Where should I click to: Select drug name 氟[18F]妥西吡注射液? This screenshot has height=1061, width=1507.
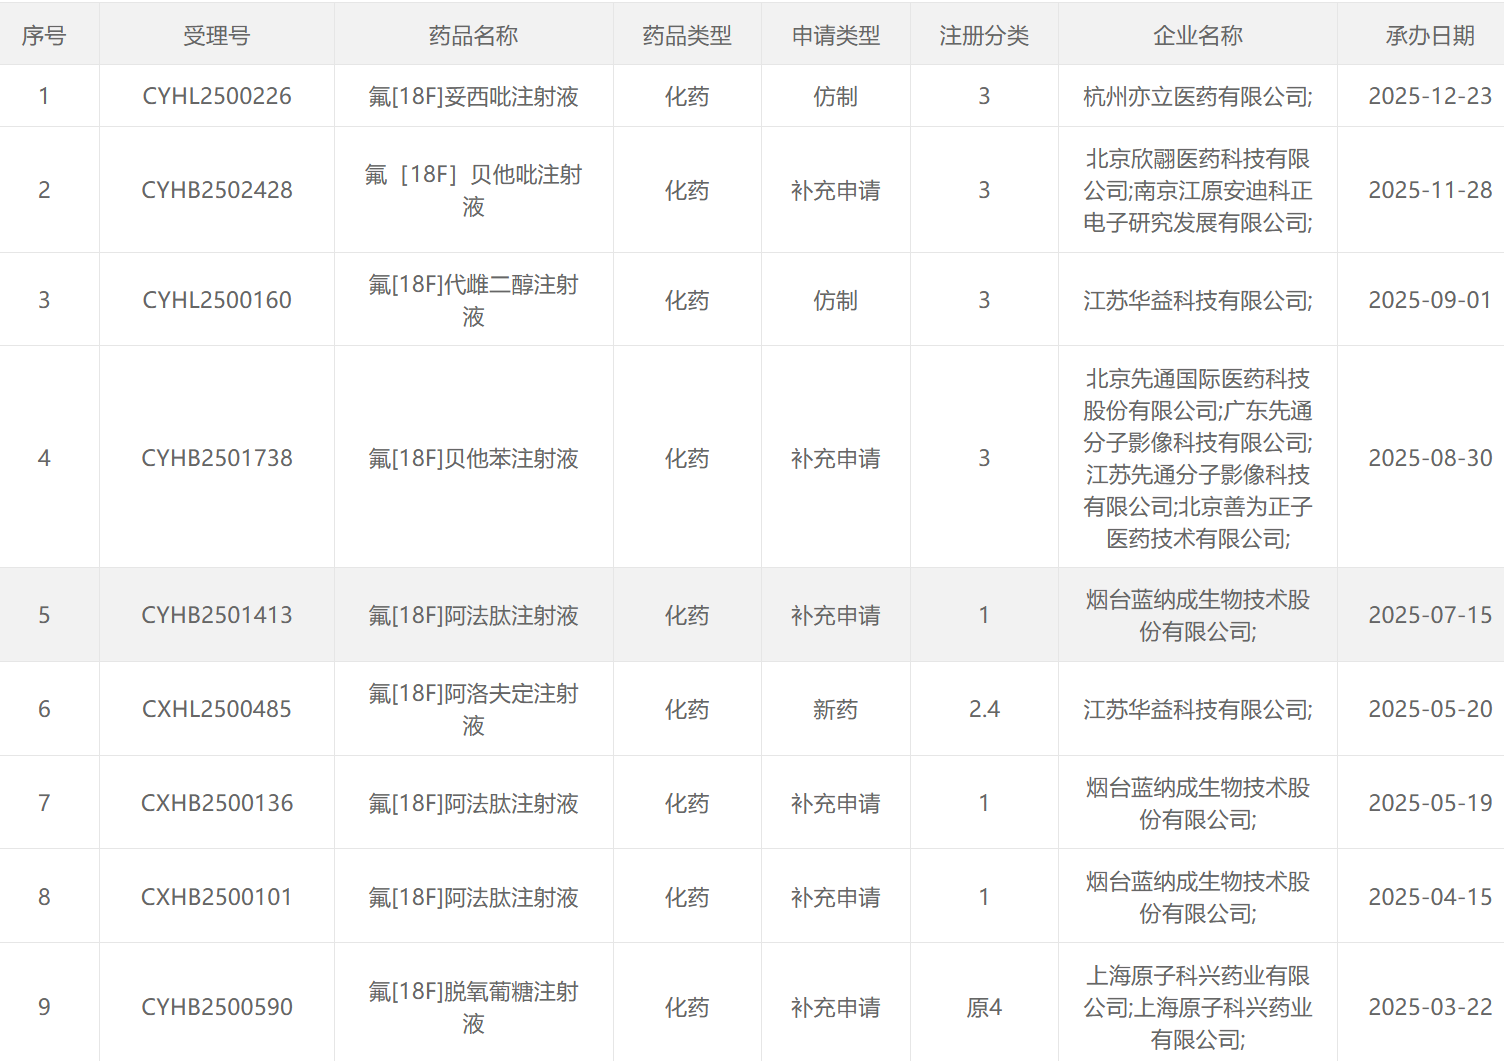473,97
